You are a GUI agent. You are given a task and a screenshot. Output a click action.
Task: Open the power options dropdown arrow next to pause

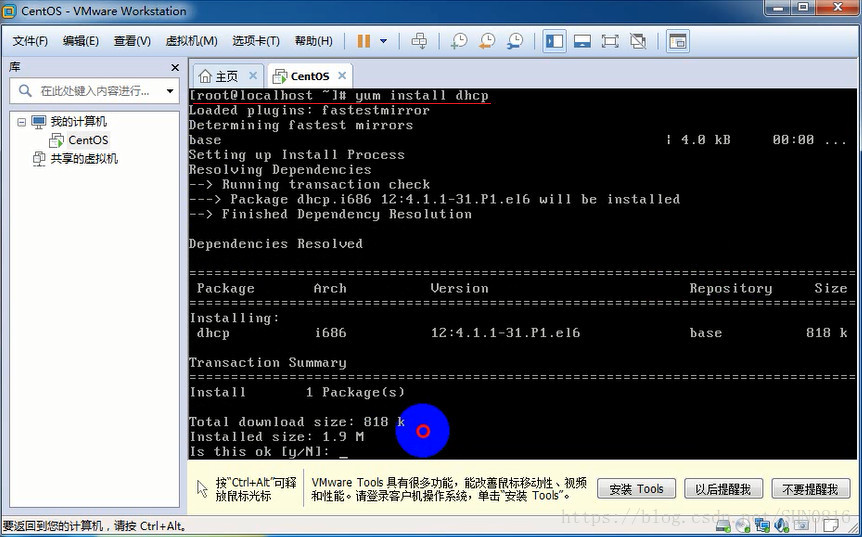pyautogui.click(x=383, y=41)
